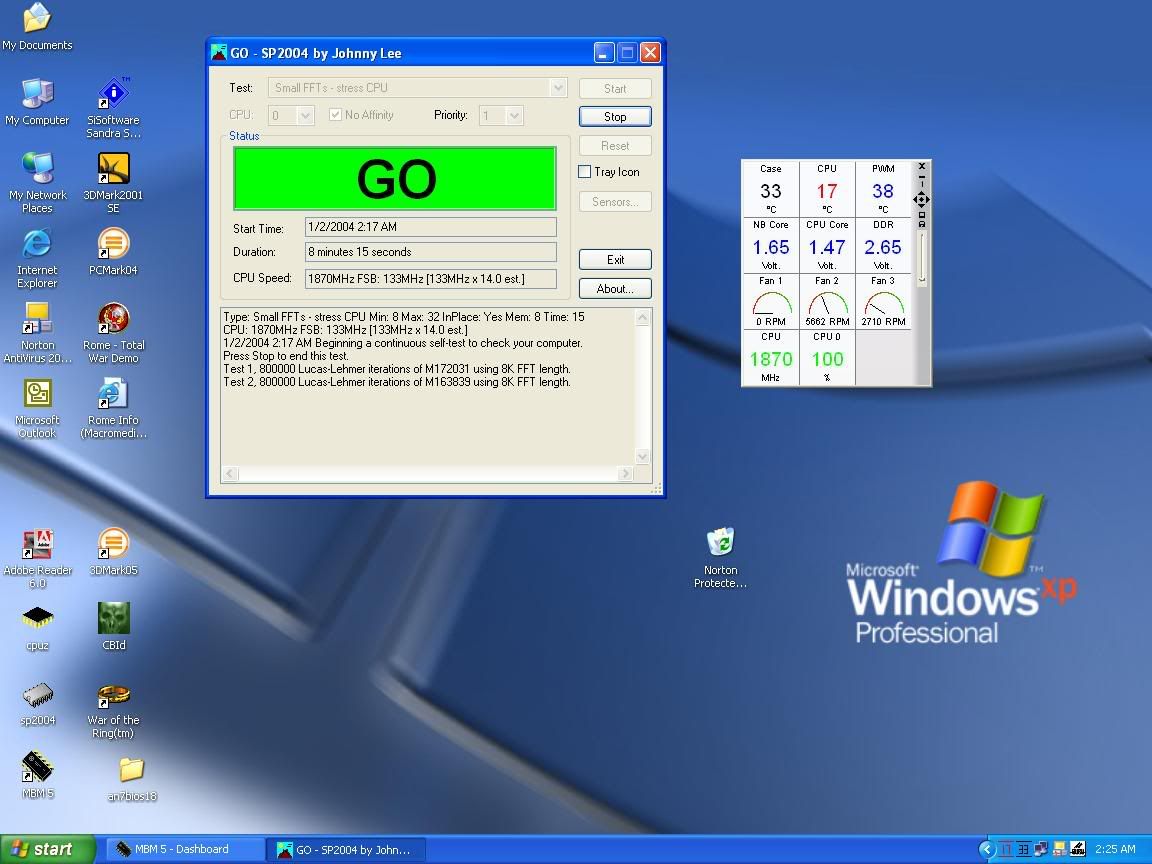Open the CPU number dropdown
This screenshot has width=1152, height=864.
click(x=305, y=116)
